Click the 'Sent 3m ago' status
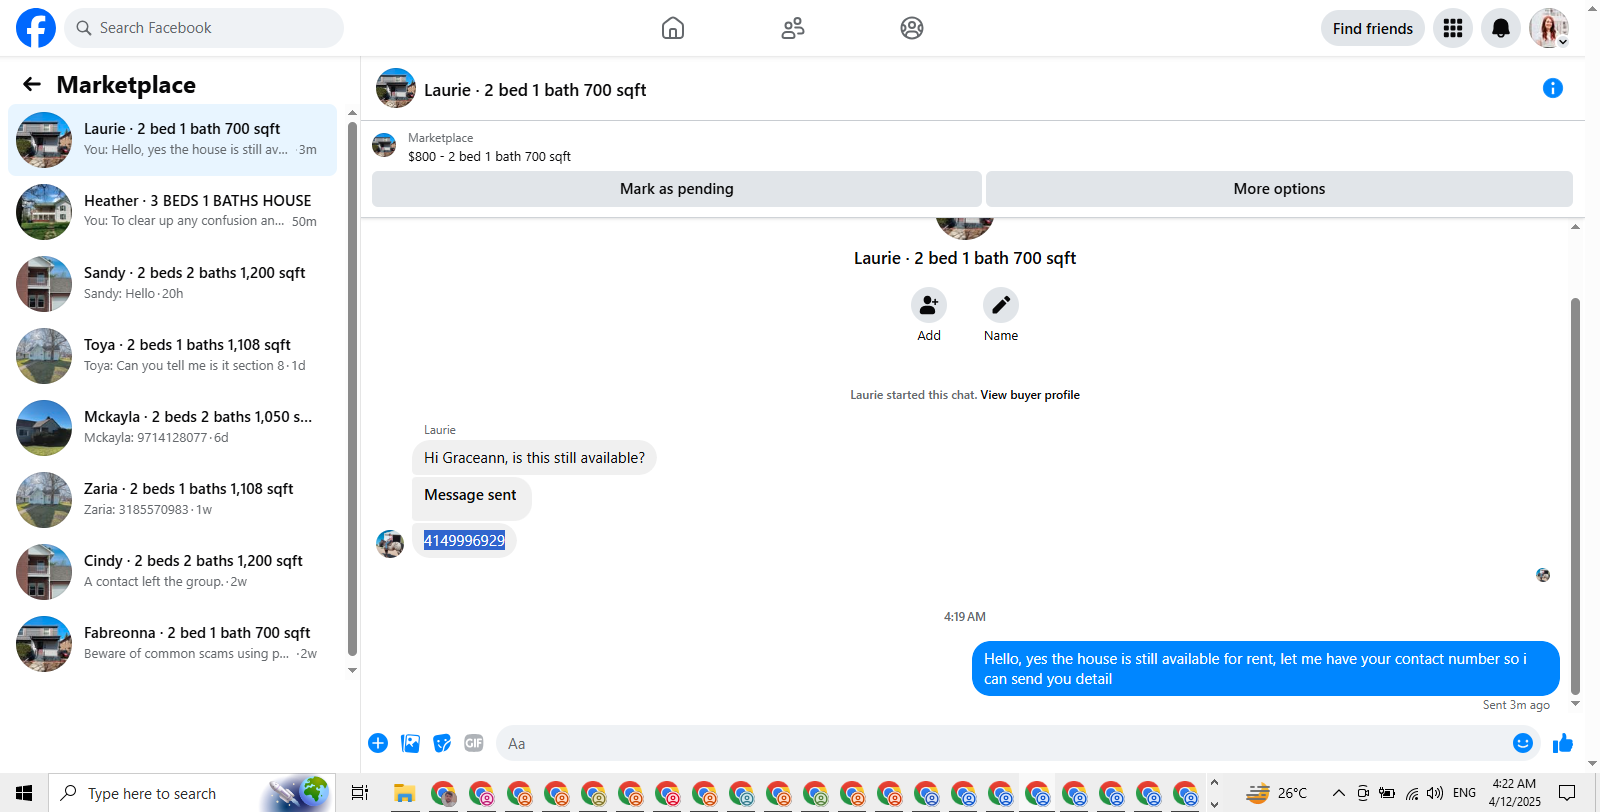Image resolution: width=1600 pixels, height=812 pixels. [1516, 705]
